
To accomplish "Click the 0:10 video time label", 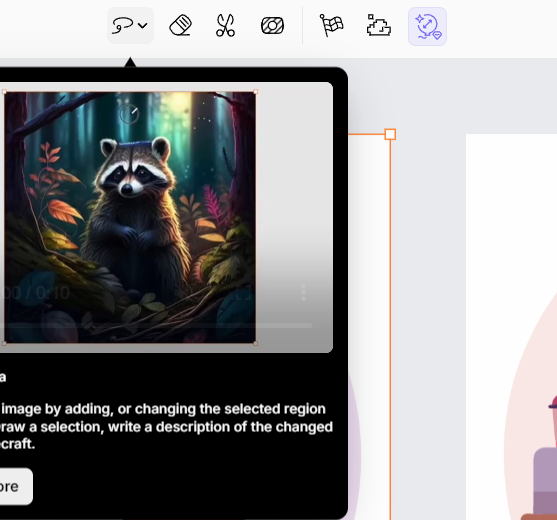I will point(52,293).
